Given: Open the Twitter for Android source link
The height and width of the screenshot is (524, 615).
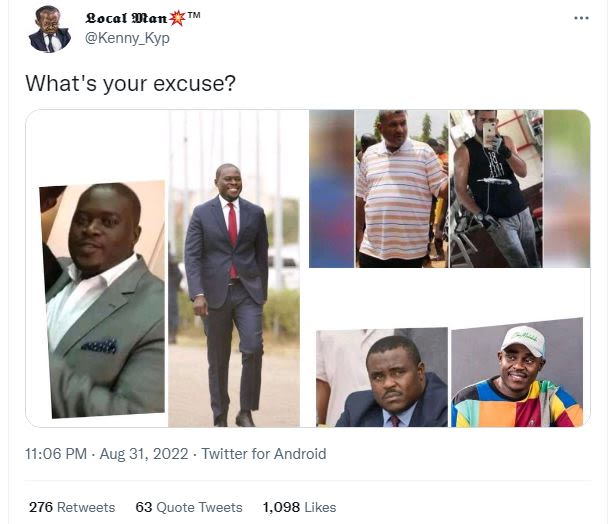Looking at the screenshot, I should [264, 454].
